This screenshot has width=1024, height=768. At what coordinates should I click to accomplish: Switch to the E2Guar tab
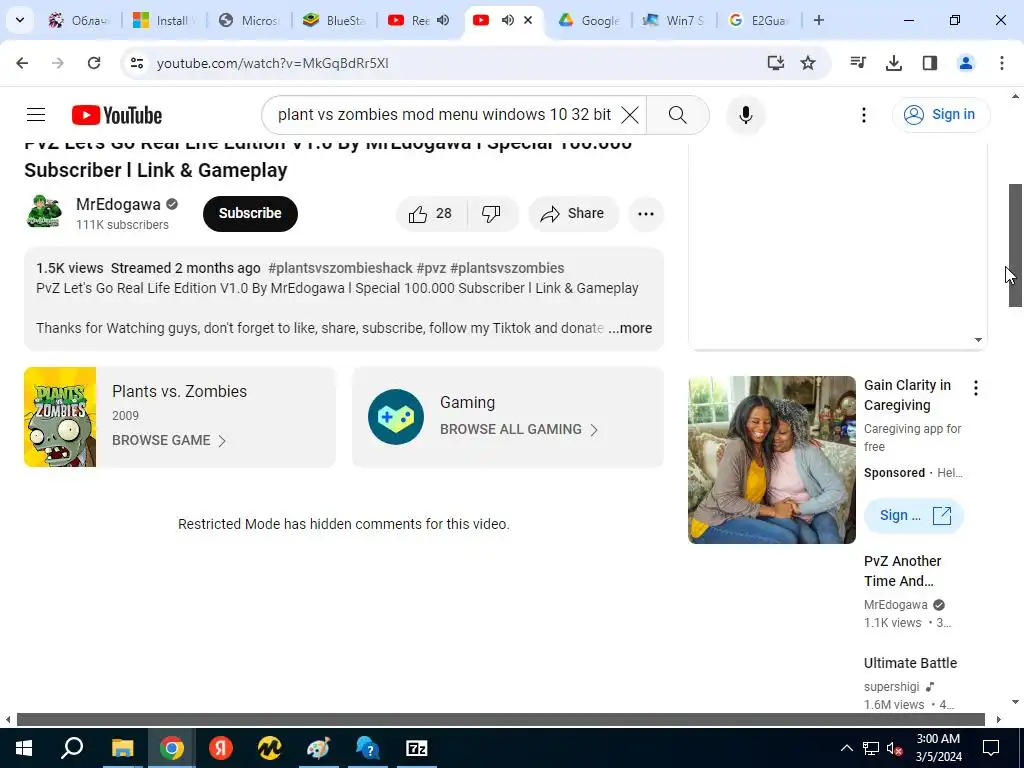pos(759,20)
